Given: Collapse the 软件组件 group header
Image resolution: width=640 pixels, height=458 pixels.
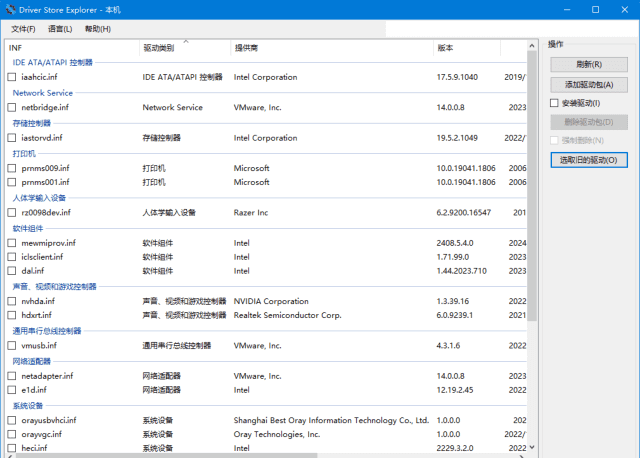Looking at the screenshot, I should point(28,229).
